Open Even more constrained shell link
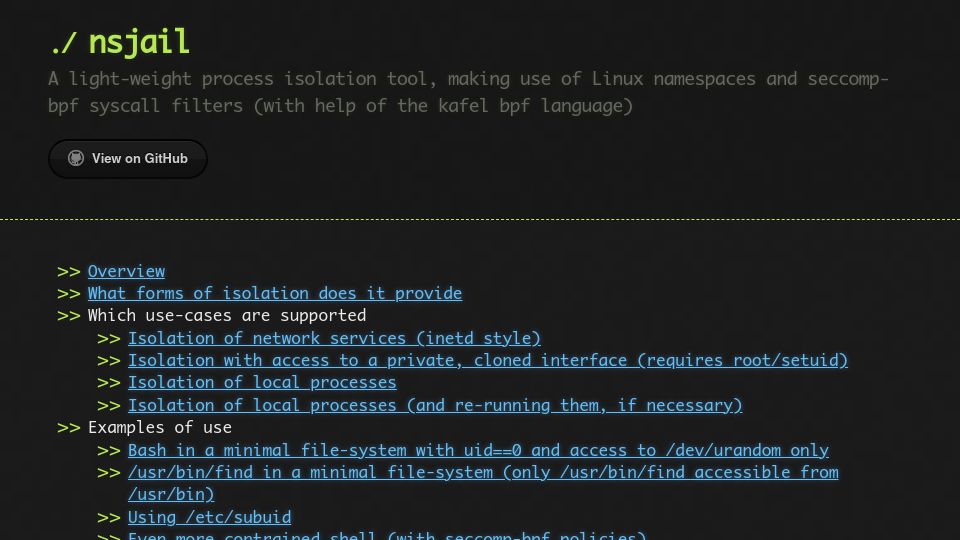The image size is (960, 540). coord(387,536)
